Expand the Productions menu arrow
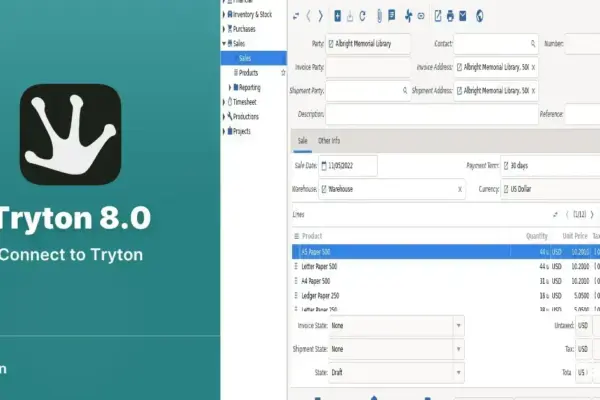 pos(224,117)
